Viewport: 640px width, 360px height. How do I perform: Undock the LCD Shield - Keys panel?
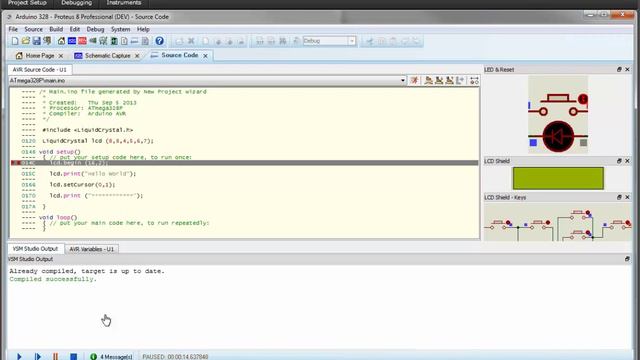tap(619, 197)
